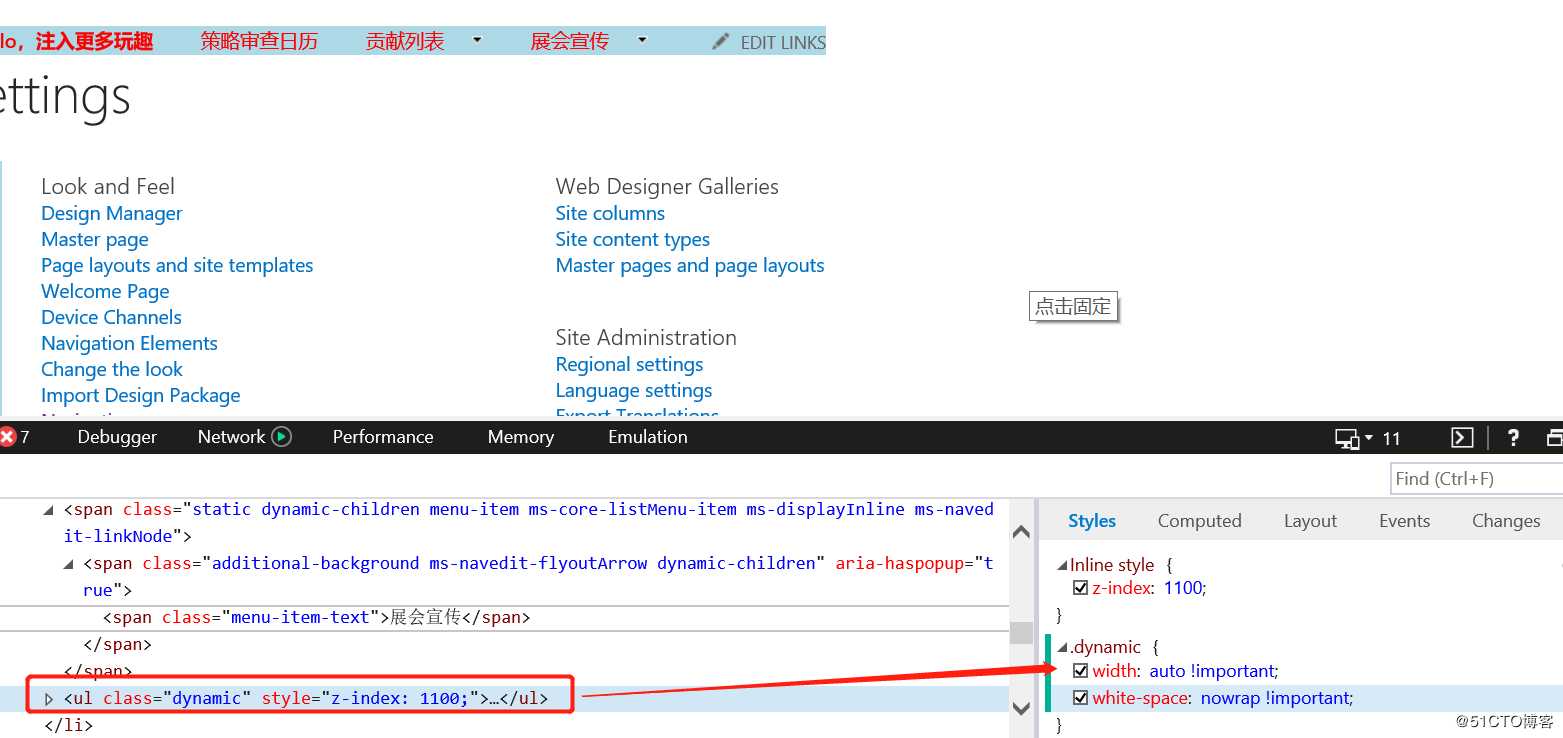Click the 点击固定 button
Image resolution: width=1563 pixels, height=738 pixels.
pos(1073,307)
